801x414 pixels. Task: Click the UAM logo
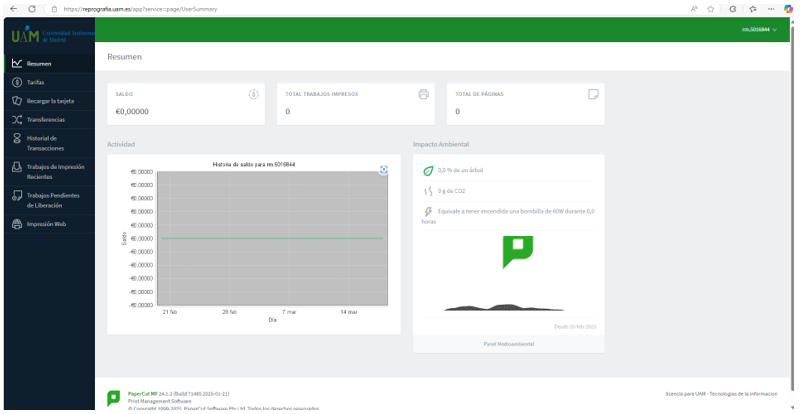53,35
